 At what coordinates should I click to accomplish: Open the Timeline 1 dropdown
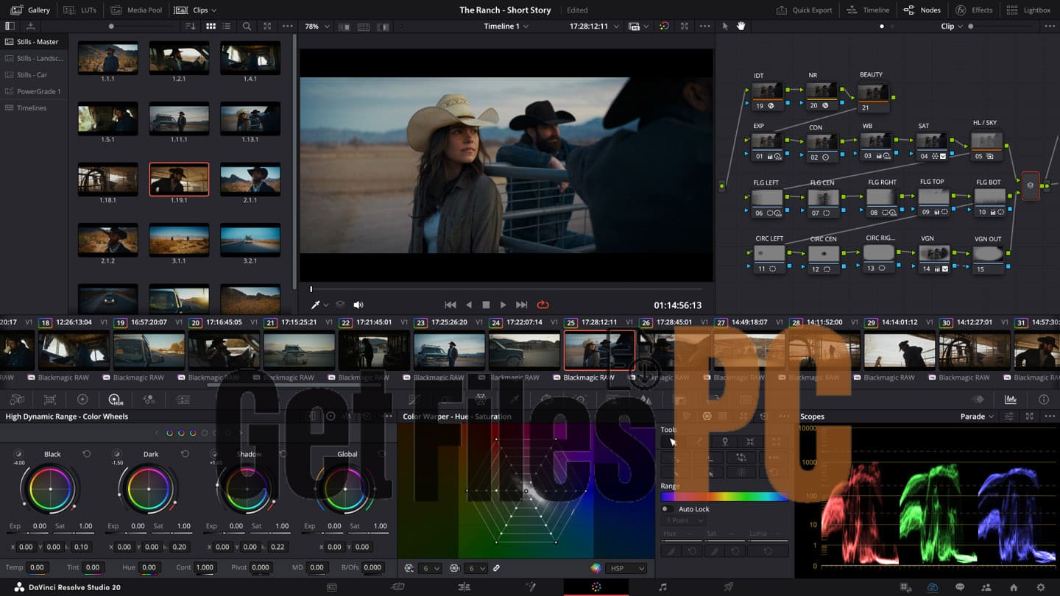[506, 26]
